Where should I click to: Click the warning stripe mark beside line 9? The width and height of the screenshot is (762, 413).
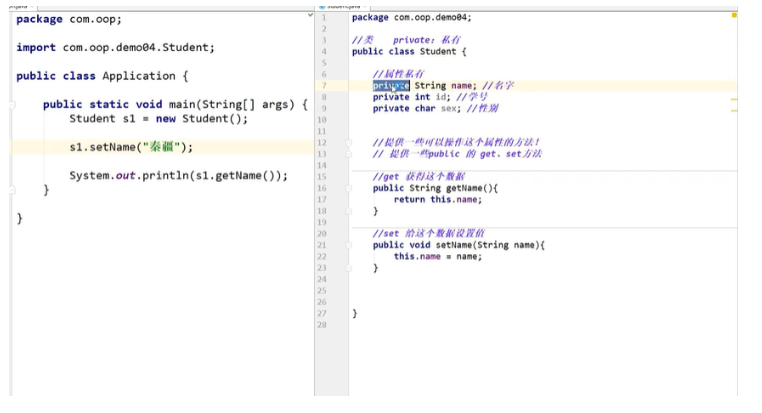(734, 111)
